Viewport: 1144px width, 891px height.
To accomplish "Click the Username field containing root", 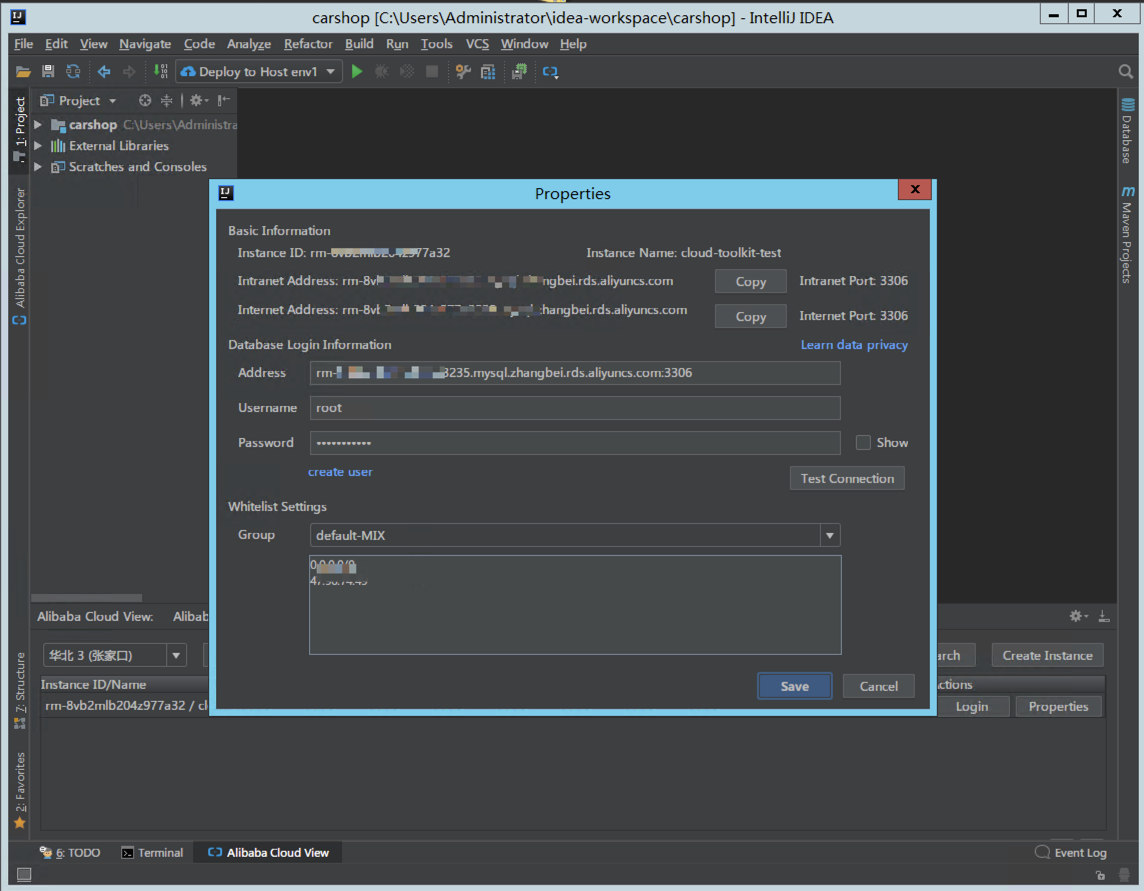I will pyautogui.click(x=575, y=408).
